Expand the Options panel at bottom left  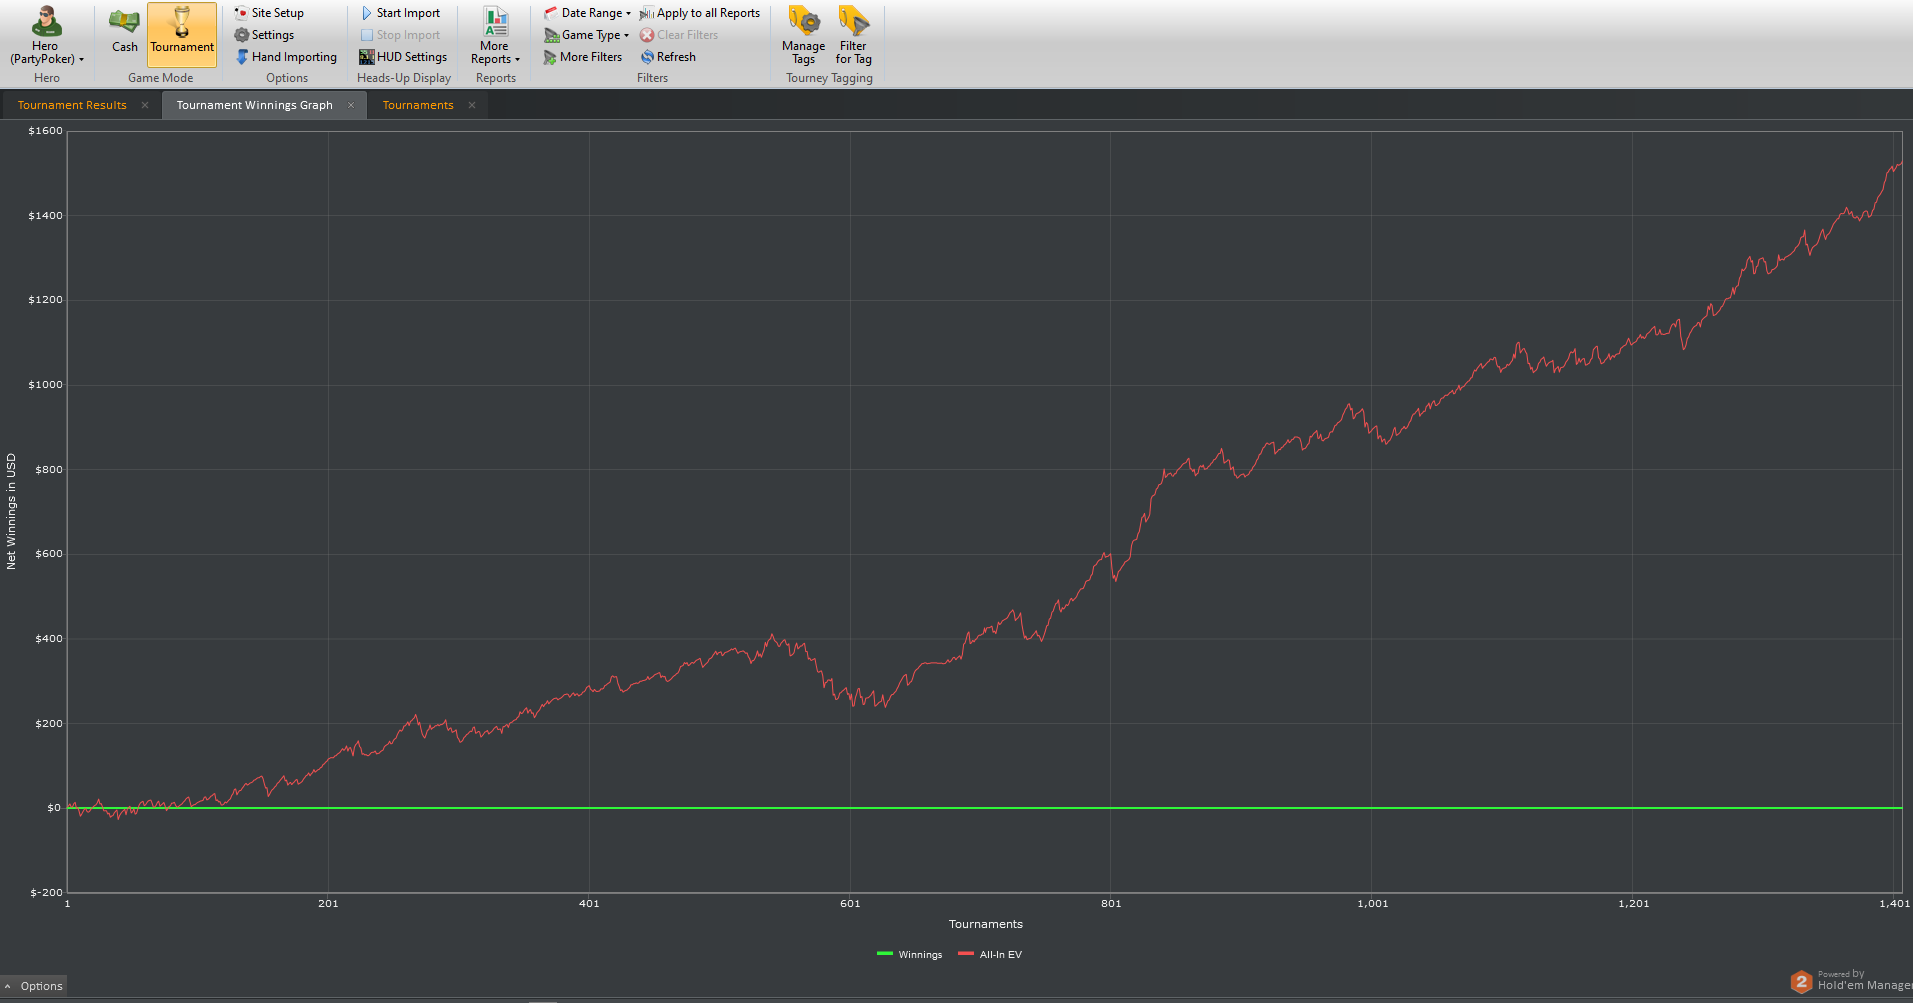[33, 986]
